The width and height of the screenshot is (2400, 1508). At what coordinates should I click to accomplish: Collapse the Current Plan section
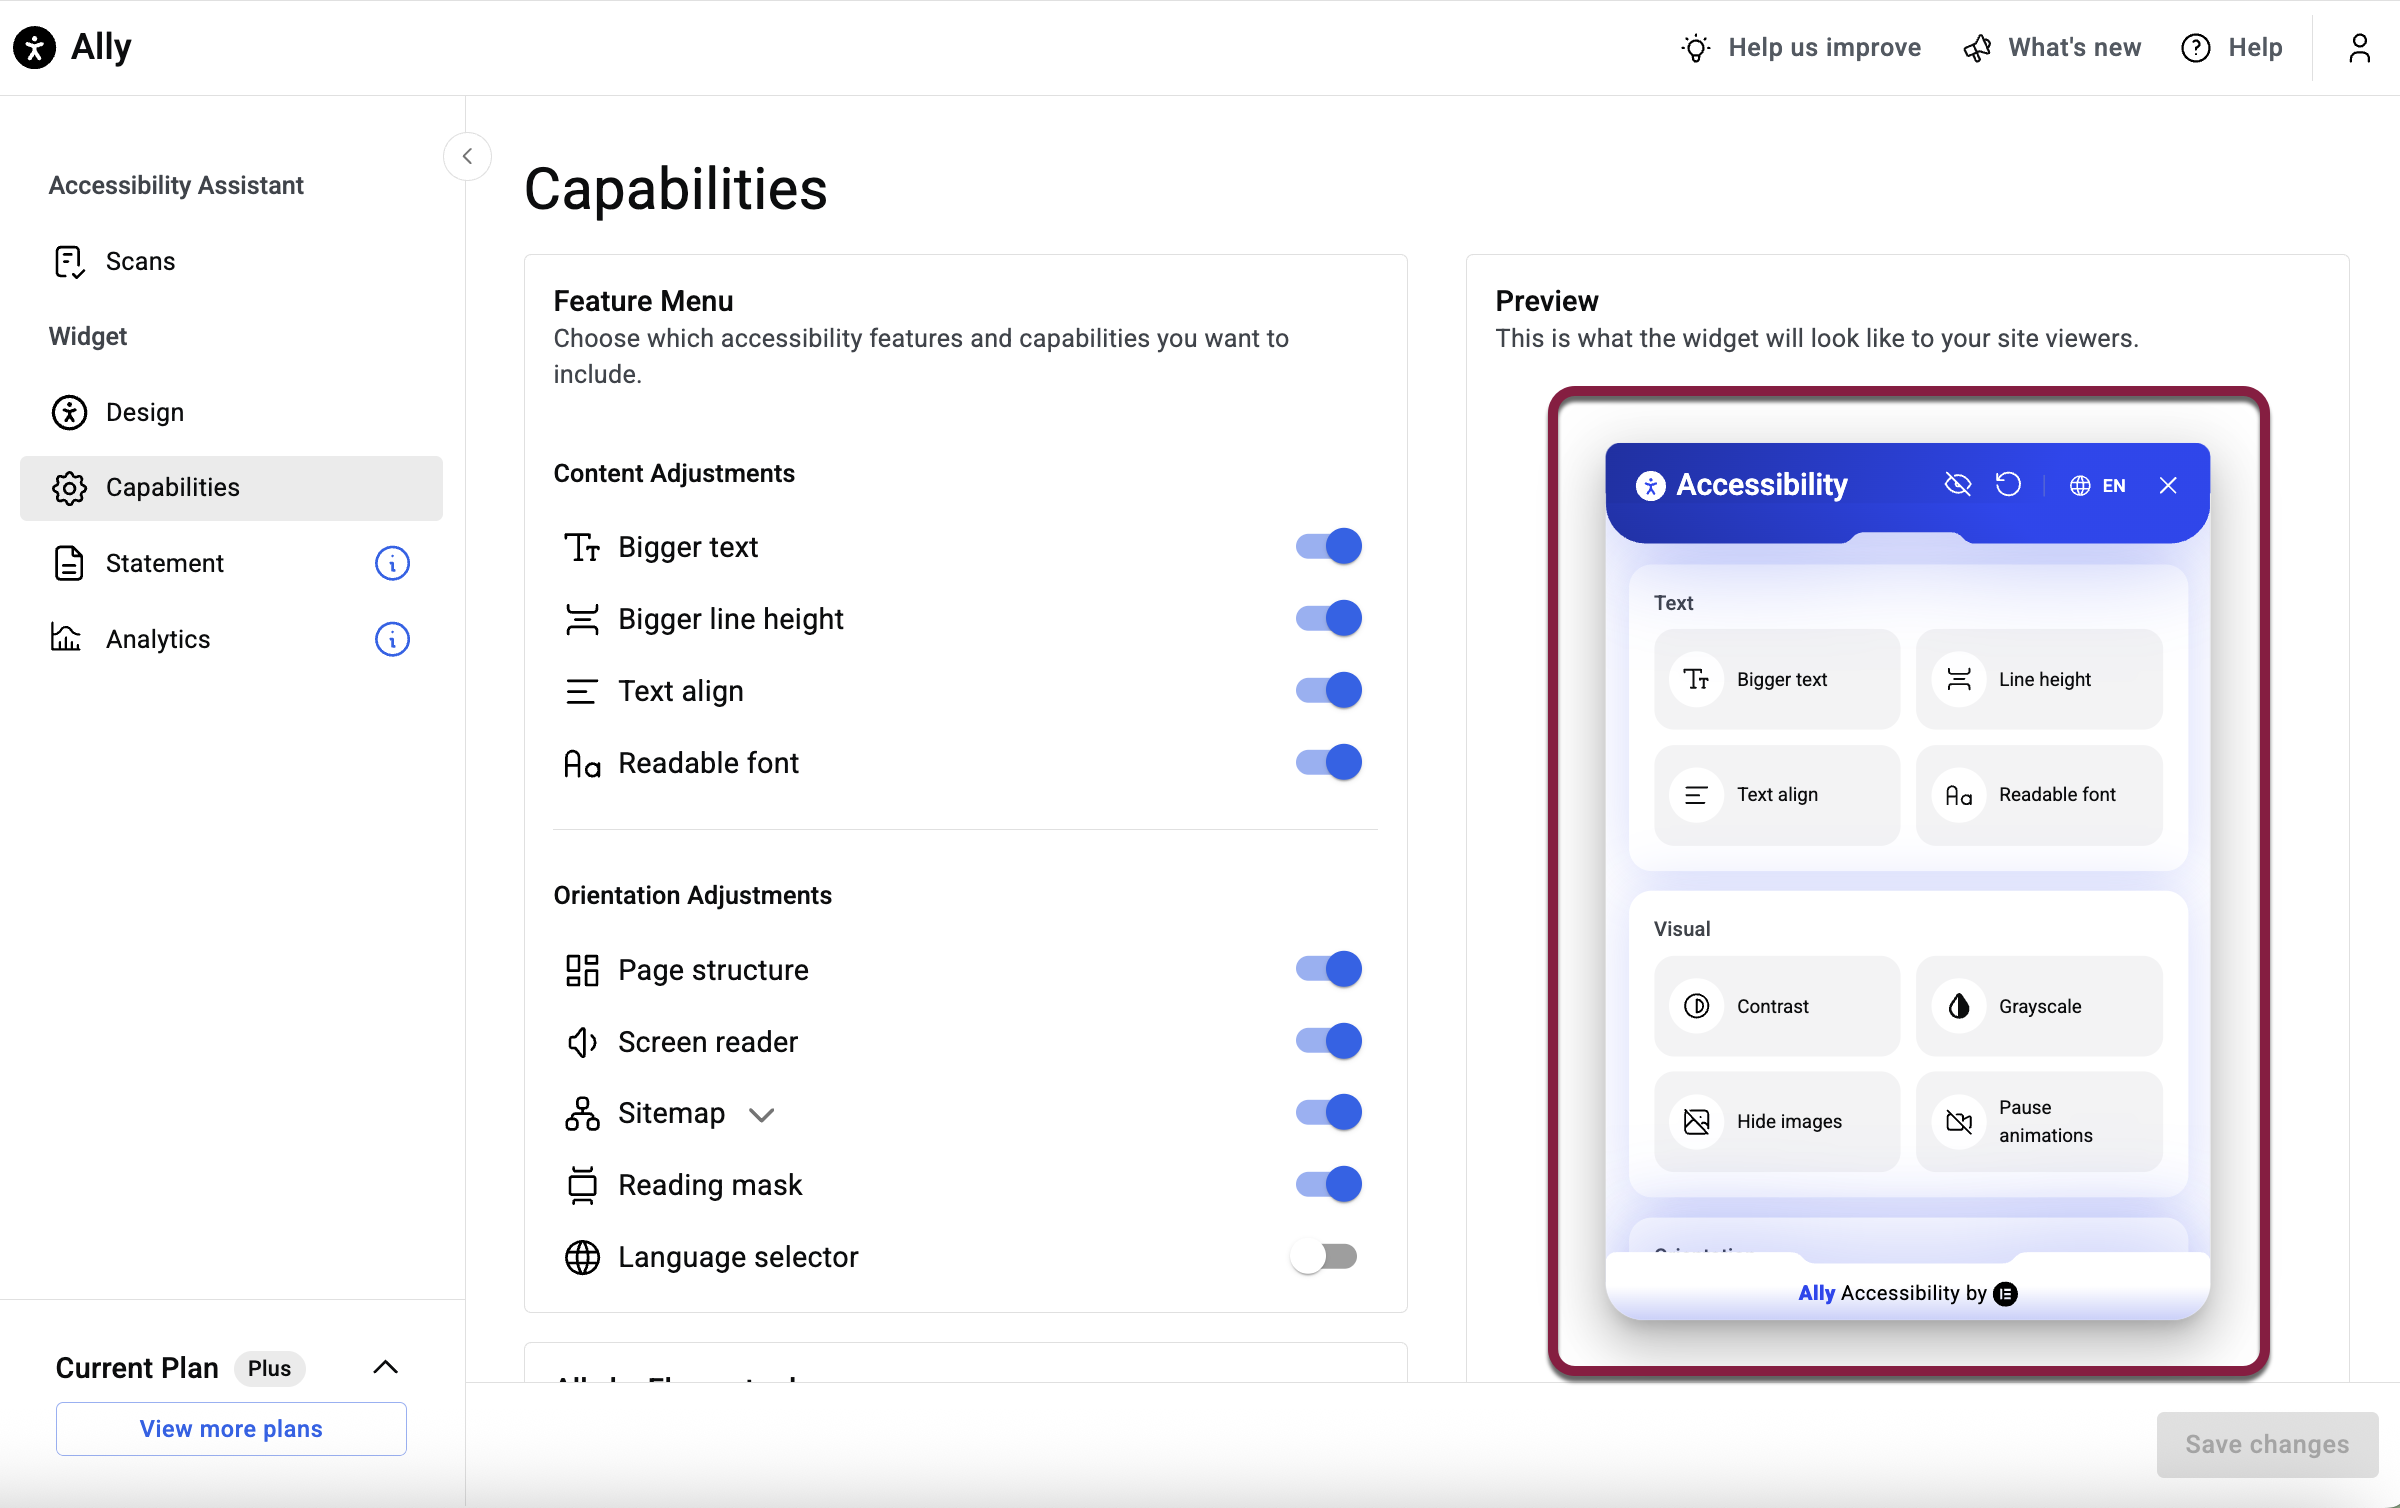(x=386, y=1367)
